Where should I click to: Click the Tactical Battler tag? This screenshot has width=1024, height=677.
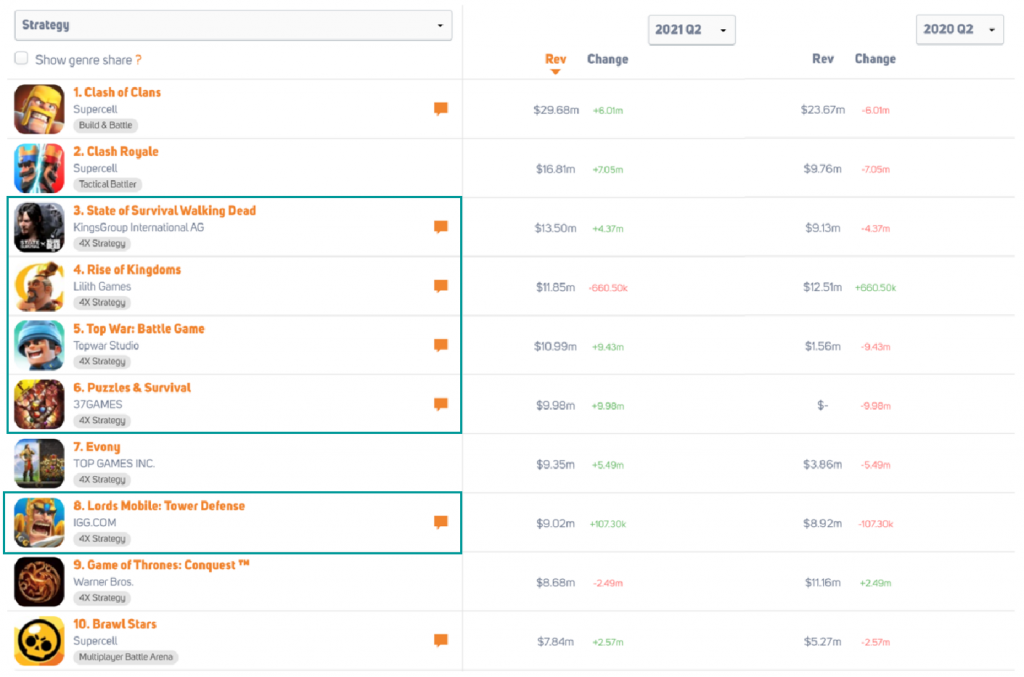[108, 185]
